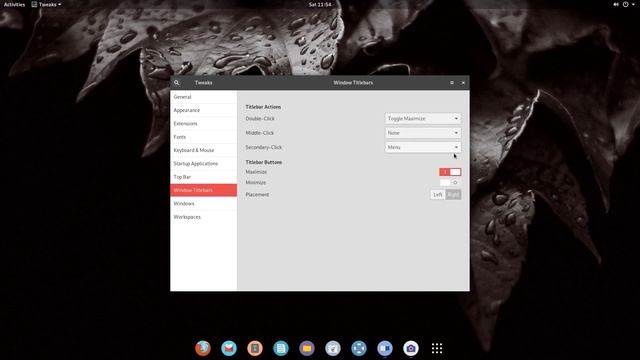This screenshot has width=640, height=360.
Task: Click the Secondary-Click label
Action: pos(264,147)
